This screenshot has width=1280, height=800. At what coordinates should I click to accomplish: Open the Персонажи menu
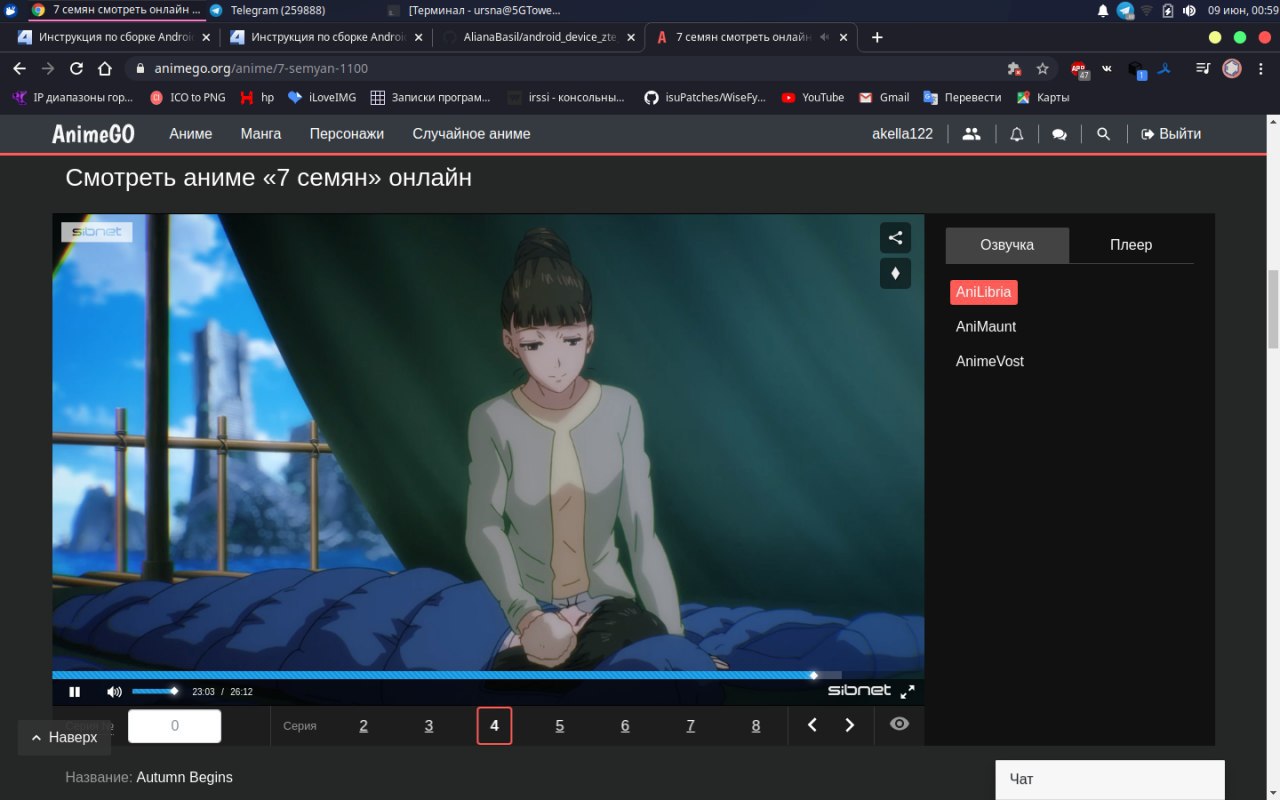coord(347,134)
